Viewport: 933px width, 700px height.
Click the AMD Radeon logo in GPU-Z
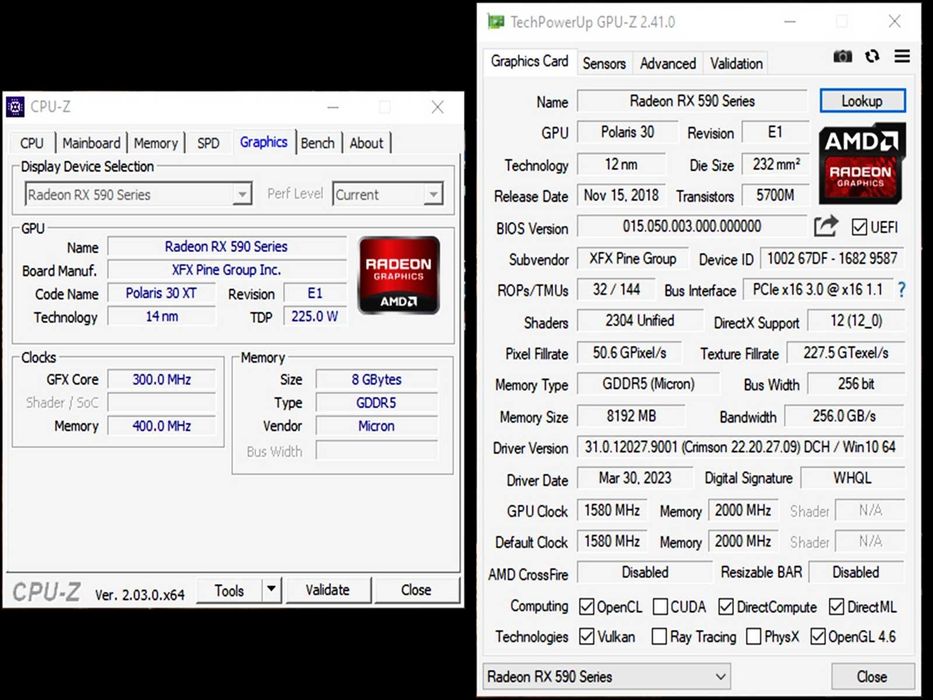tap(862, 163)
